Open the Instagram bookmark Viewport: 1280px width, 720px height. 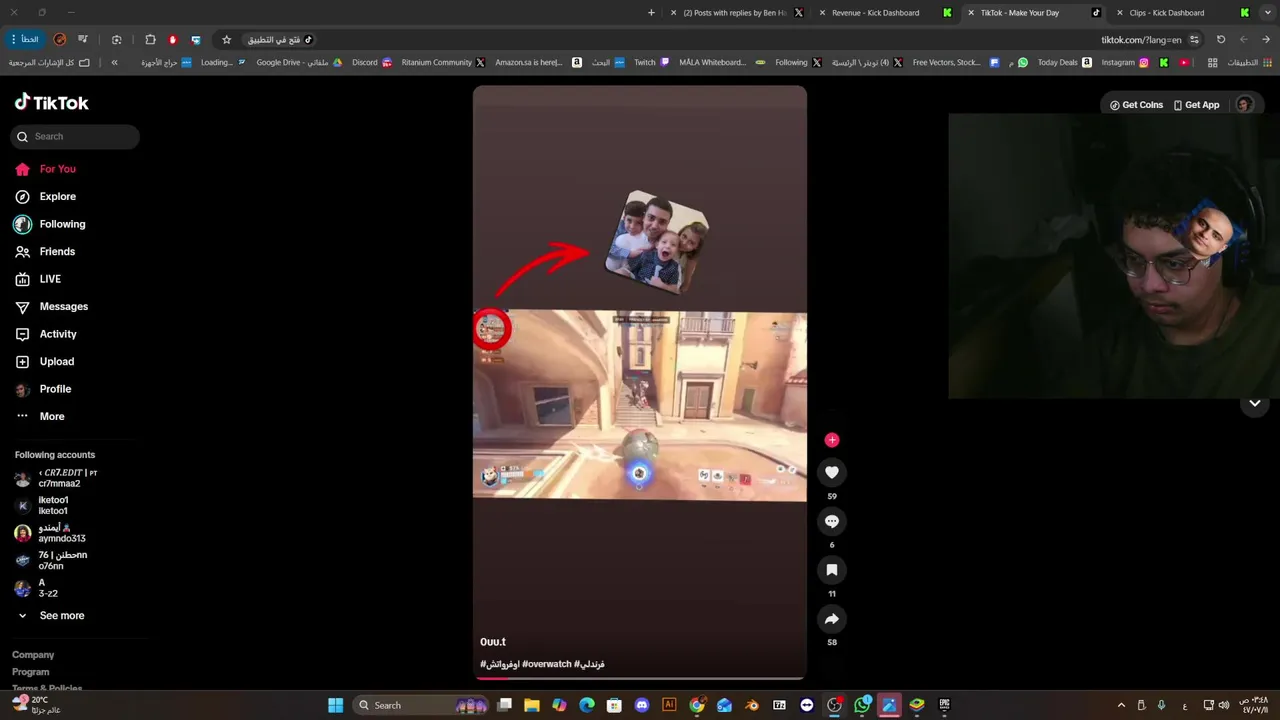(1125, 62)
